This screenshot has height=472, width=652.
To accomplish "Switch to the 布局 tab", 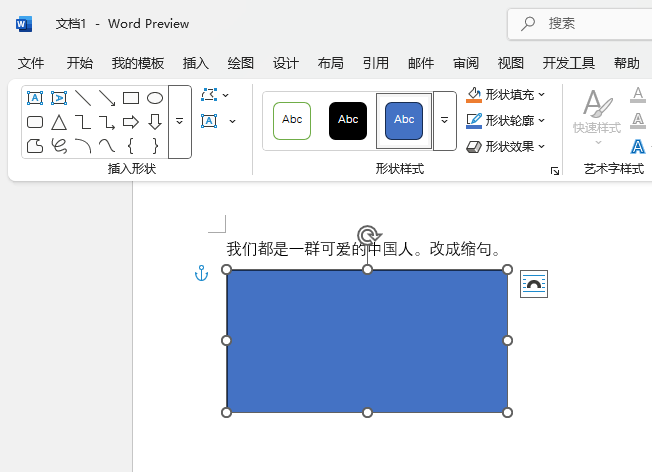I will (331, 63).
